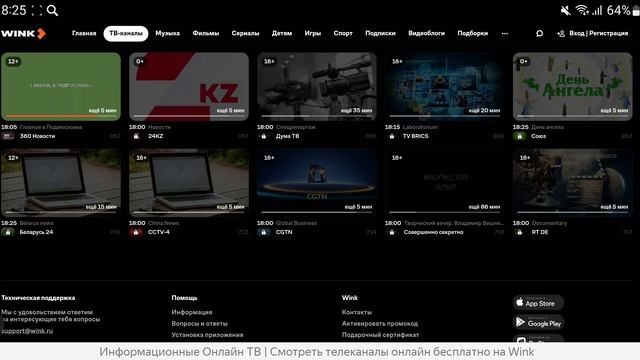This screenshot has height=360, width=640.
Task: Click the TV BRICS channel lock icon
Action: [x=392, y=136]
